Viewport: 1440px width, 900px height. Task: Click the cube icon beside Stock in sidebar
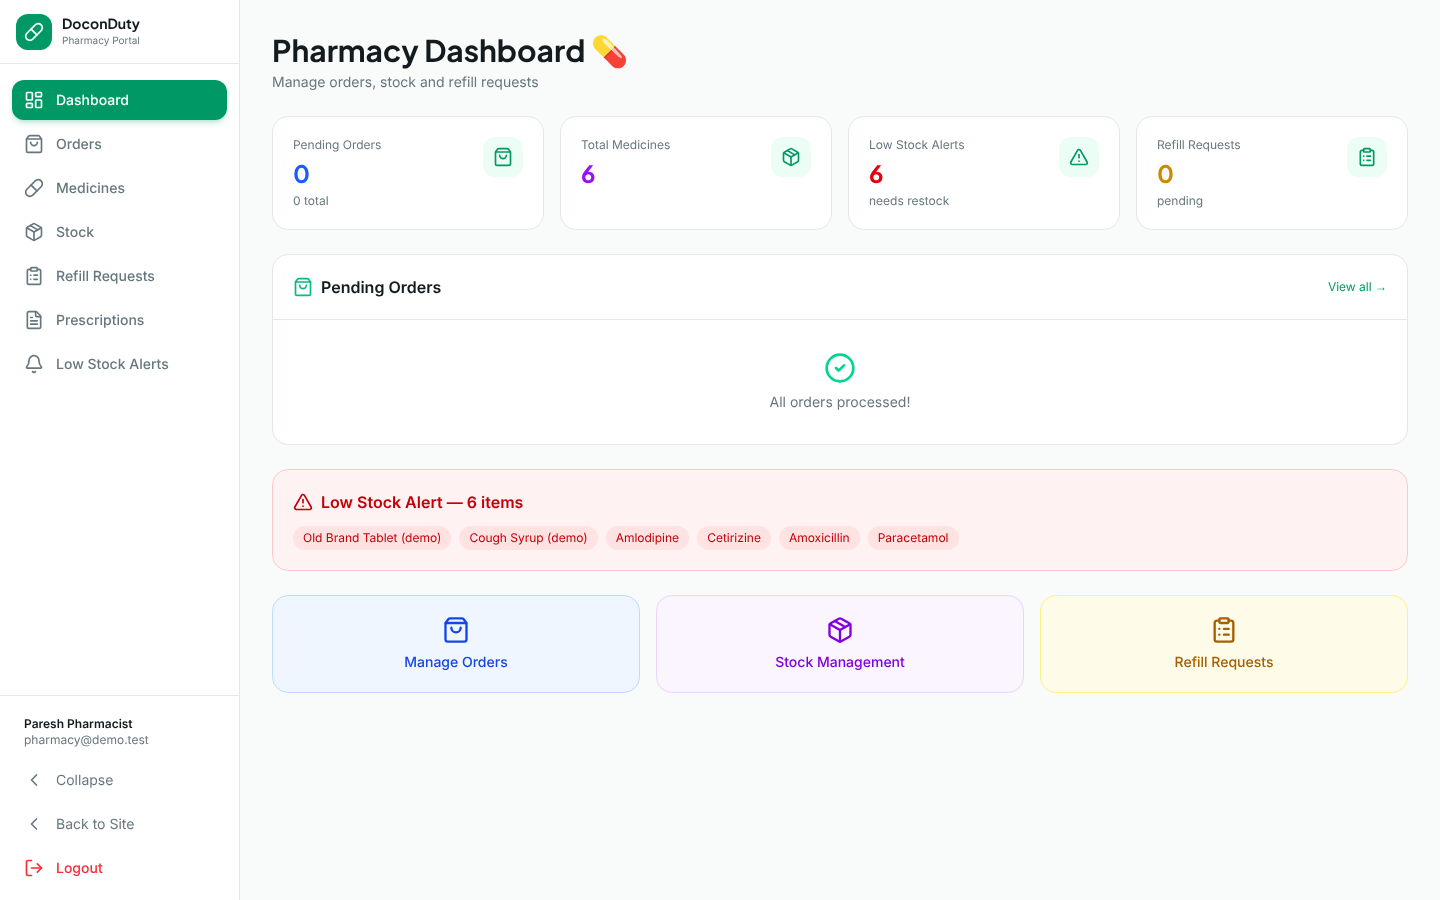(34, 232)
